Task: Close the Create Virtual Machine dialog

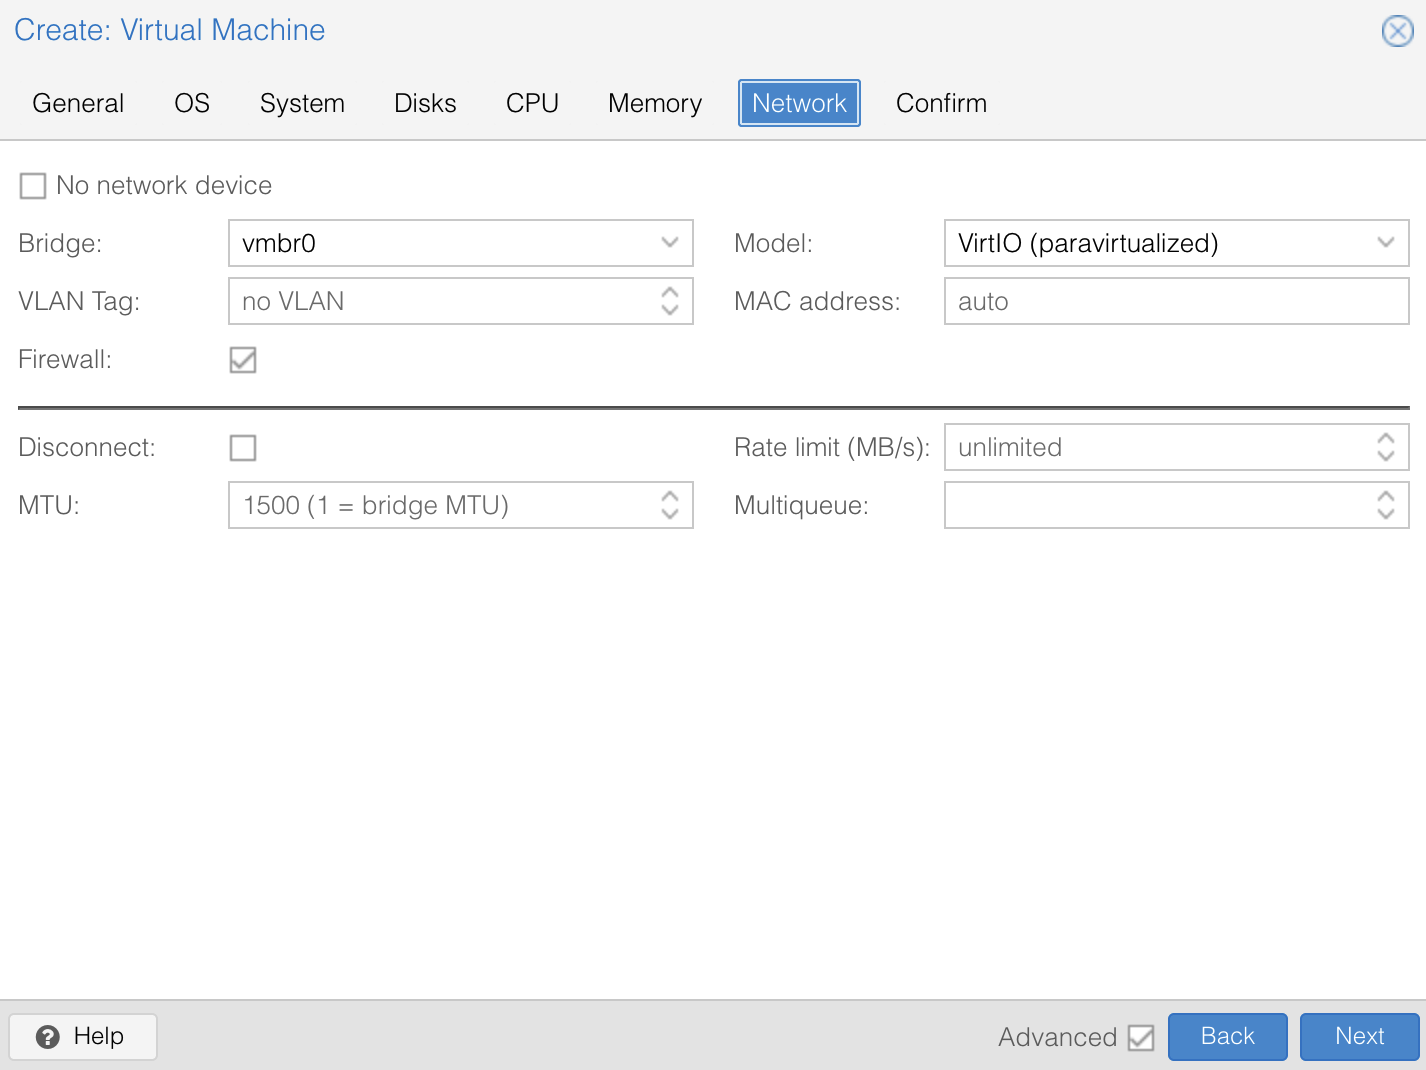Action: [1397, 31]
